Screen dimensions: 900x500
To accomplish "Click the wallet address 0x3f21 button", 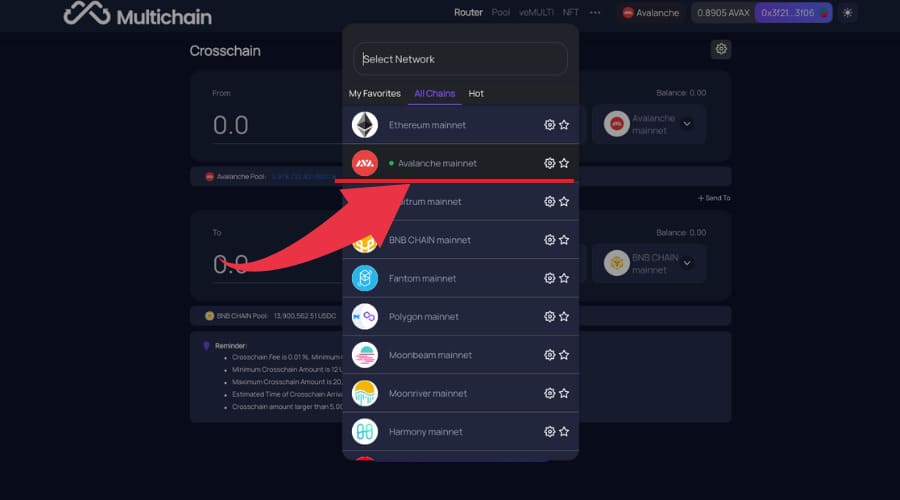I will point(793,13).
